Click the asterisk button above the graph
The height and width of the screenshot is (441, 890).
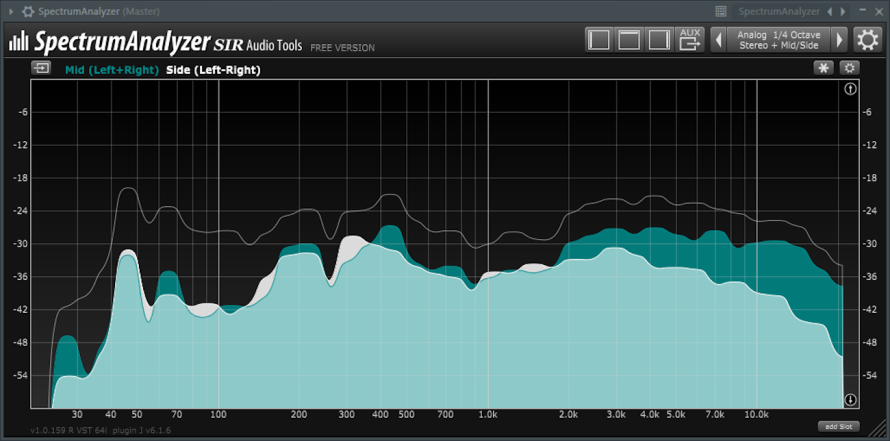click(824, 68)
